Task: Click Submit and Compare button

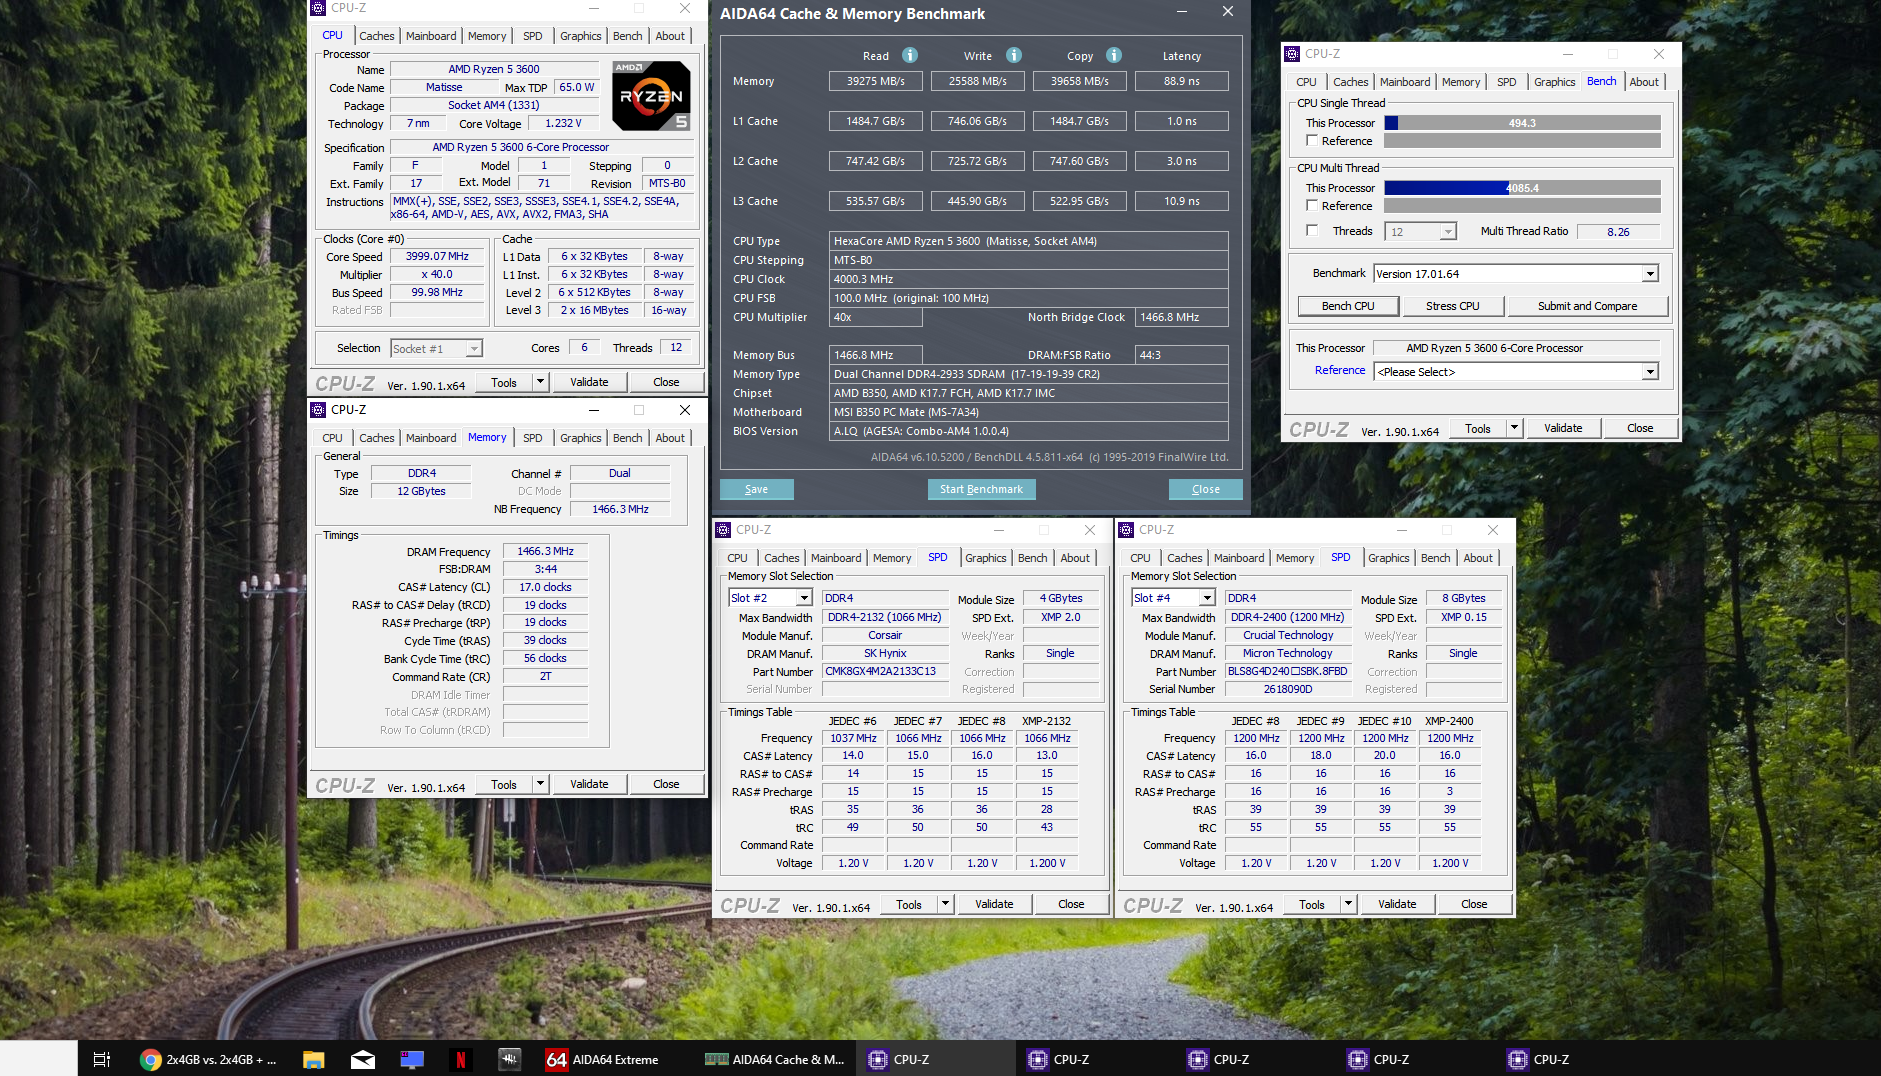Action: (1588, 306)
